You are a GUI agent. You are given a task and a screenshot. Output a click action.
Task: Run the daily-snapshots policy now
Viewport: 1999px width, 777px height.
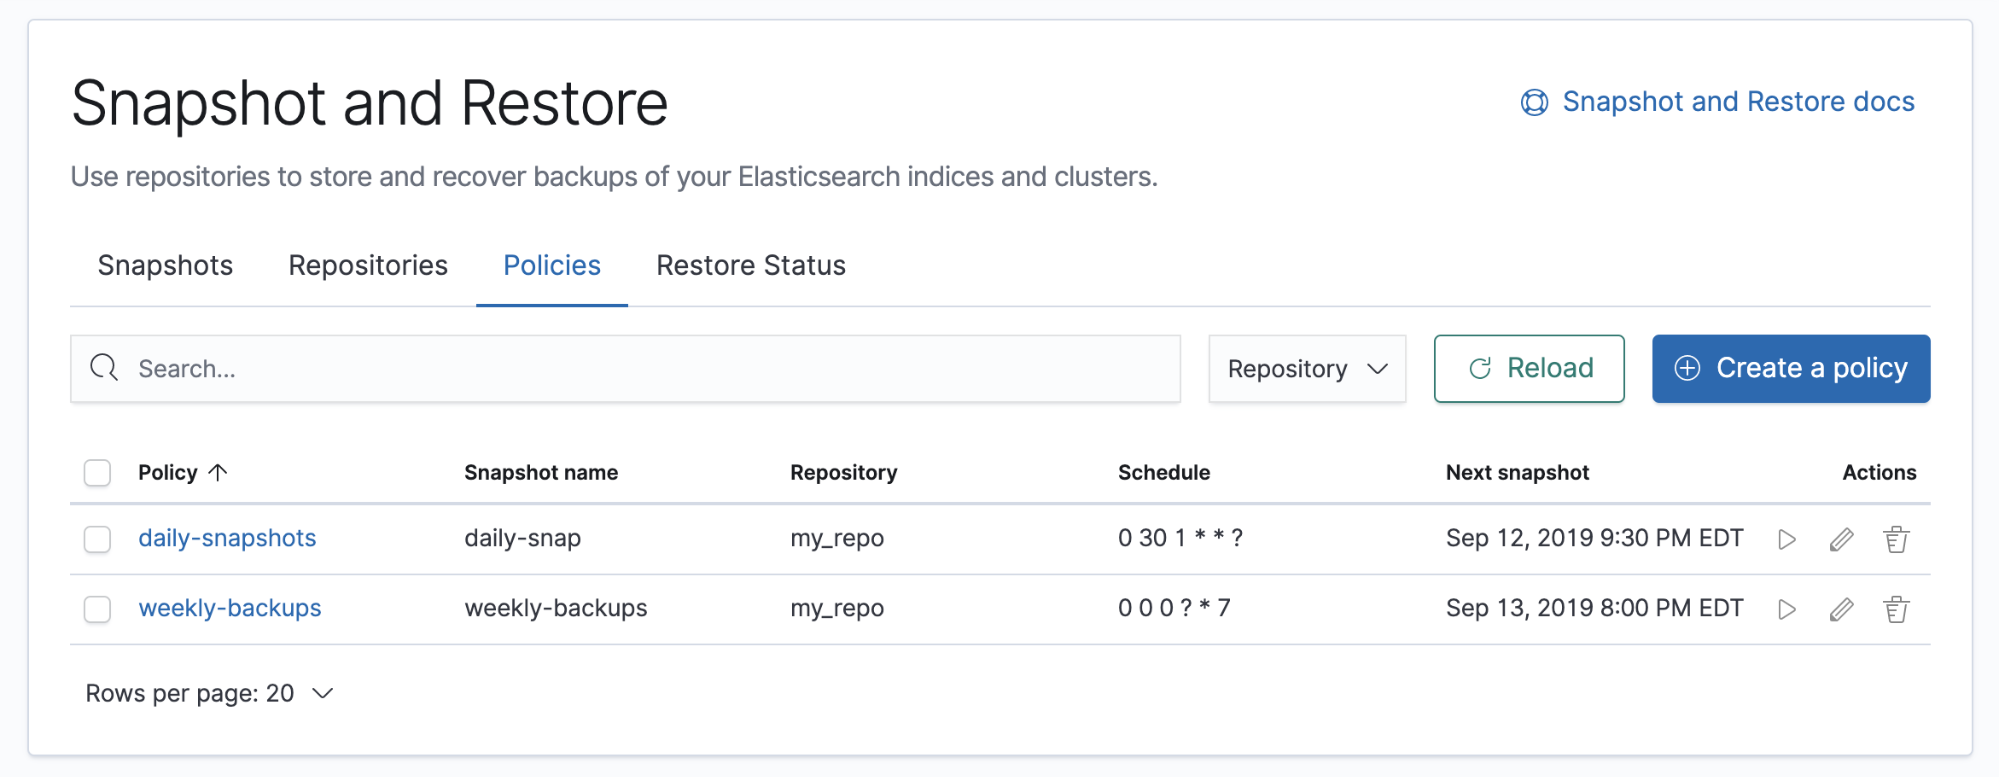tap(1786, 540)
